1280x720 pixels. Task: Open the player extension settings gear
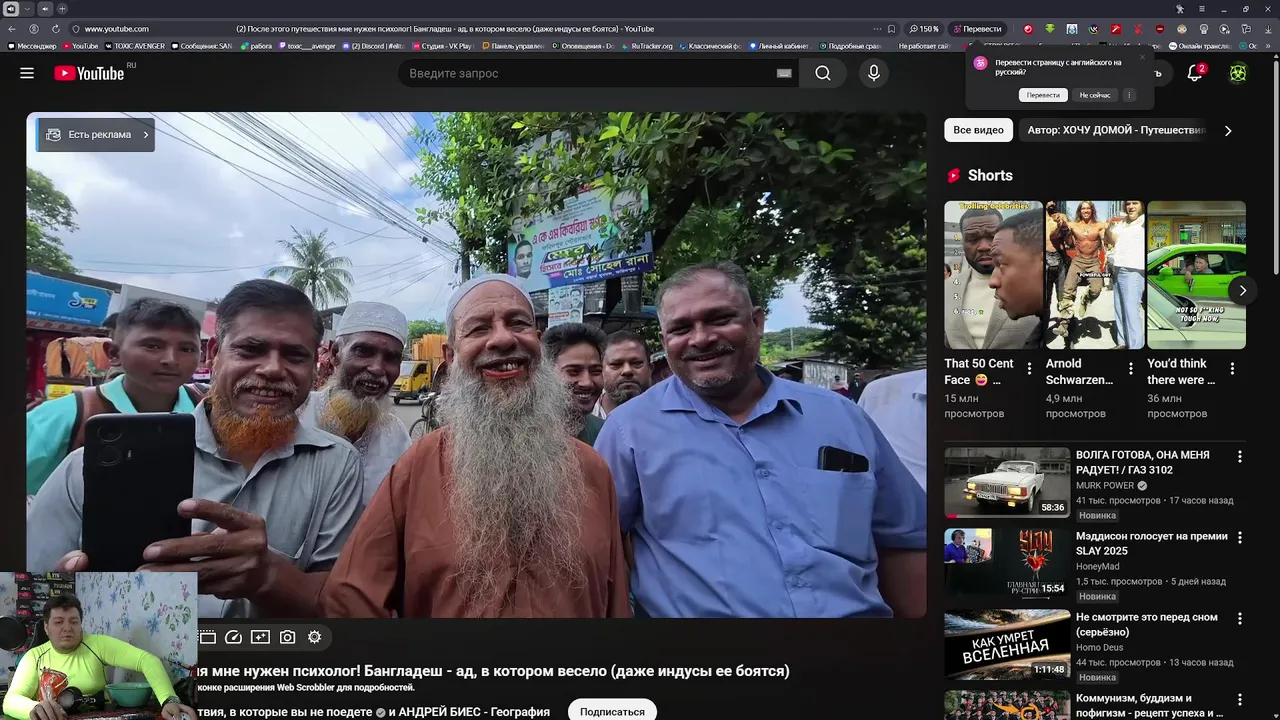(314, 637)
